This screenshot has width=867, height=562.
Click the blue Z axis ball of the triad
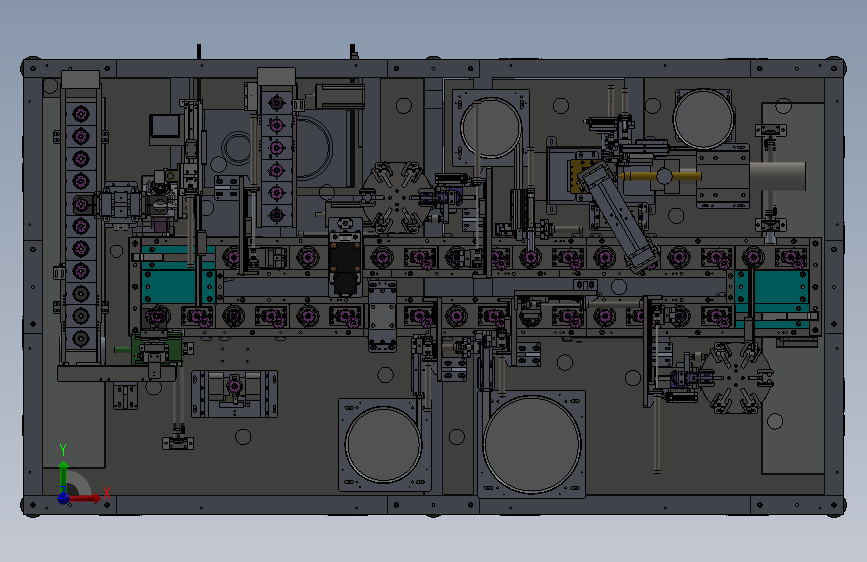(64, 498)
